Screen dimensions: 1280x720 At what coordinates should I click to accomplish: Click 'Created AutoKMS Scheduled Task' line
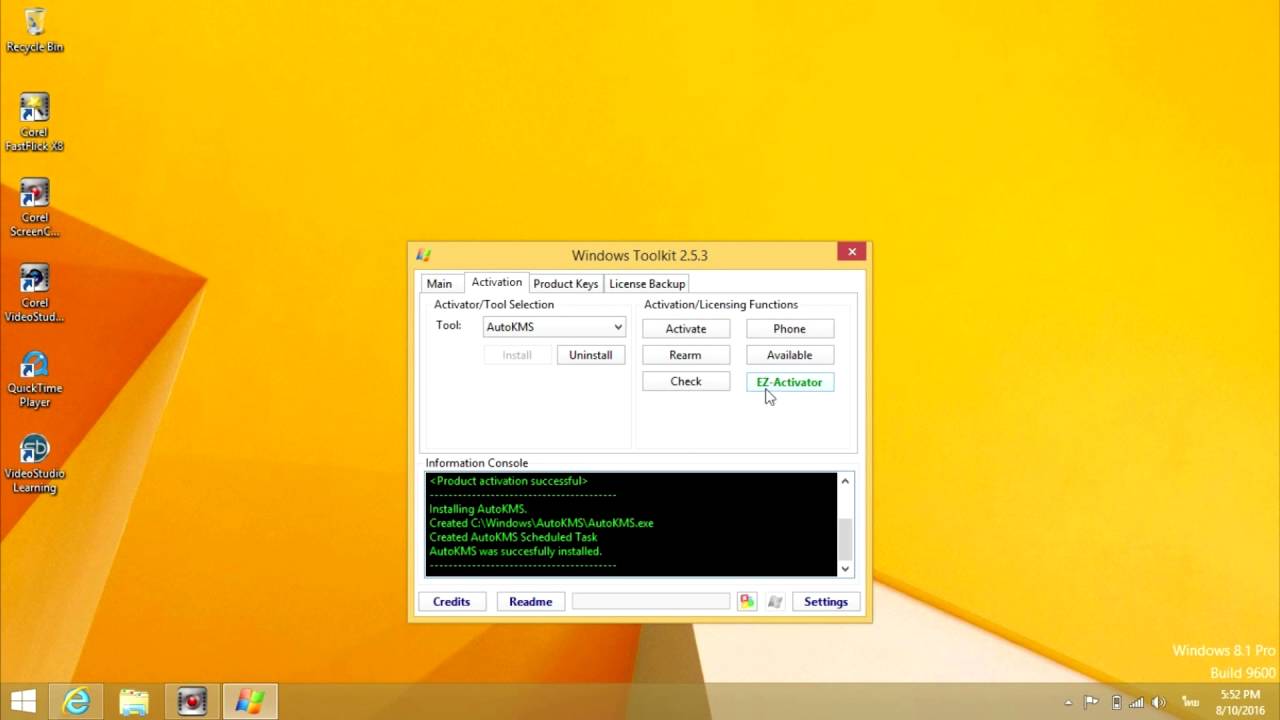click(x=513, y=537)
